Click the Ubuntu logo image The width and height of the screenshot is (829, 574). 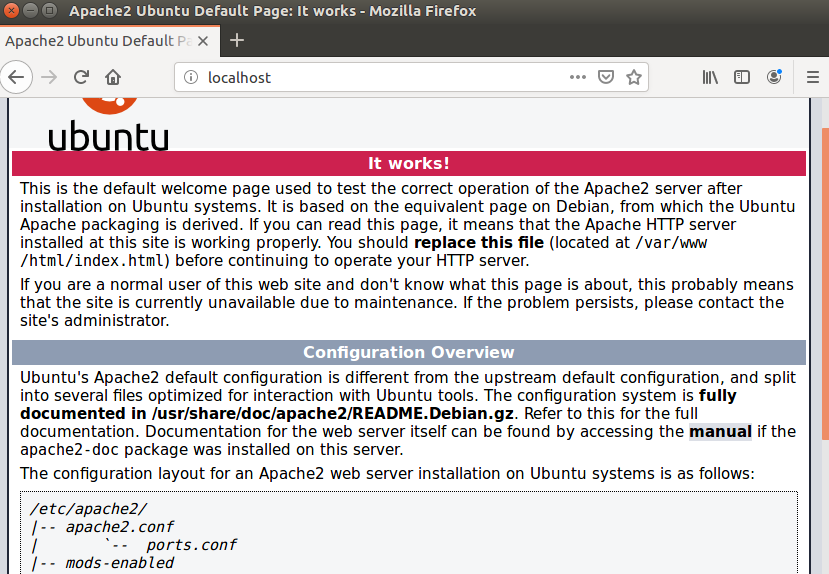[109, 124]
